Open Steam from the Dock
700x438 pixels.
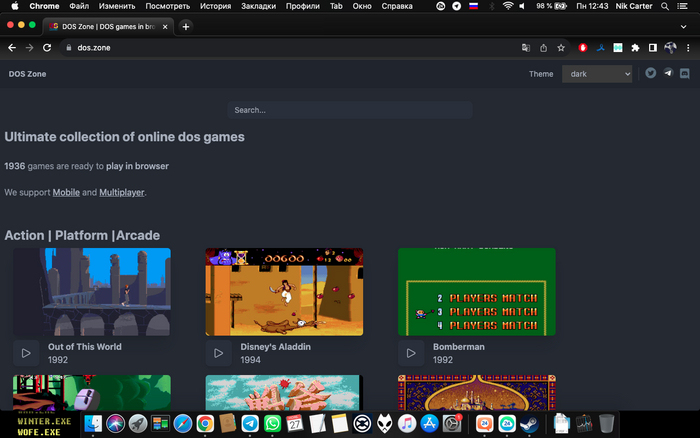529,423
